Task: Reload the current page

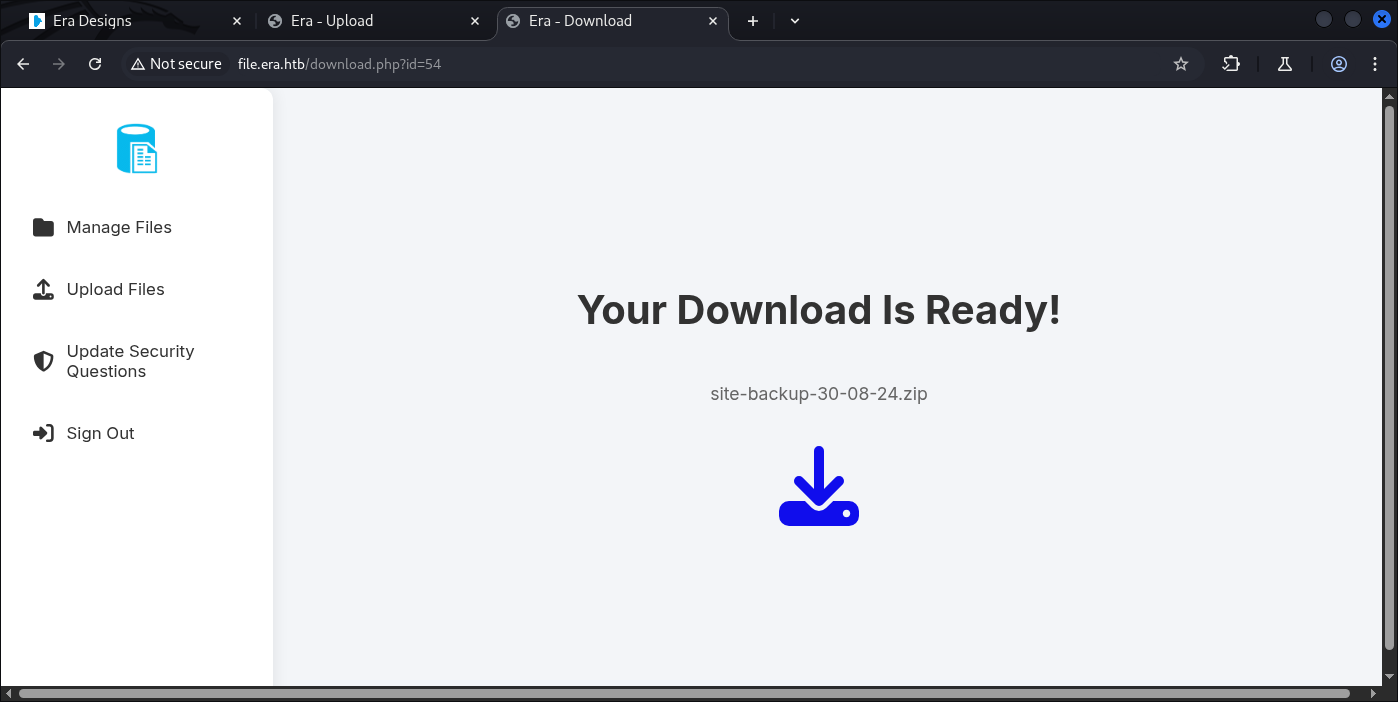Action: [x=95, y=64]
